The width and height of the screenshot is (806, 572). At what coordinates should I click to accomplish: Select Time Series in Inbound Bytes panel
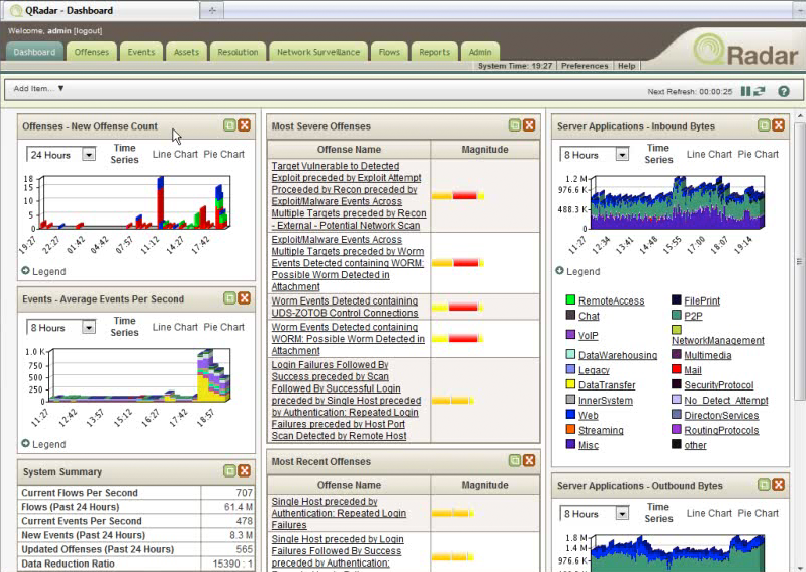click(658, 154)
